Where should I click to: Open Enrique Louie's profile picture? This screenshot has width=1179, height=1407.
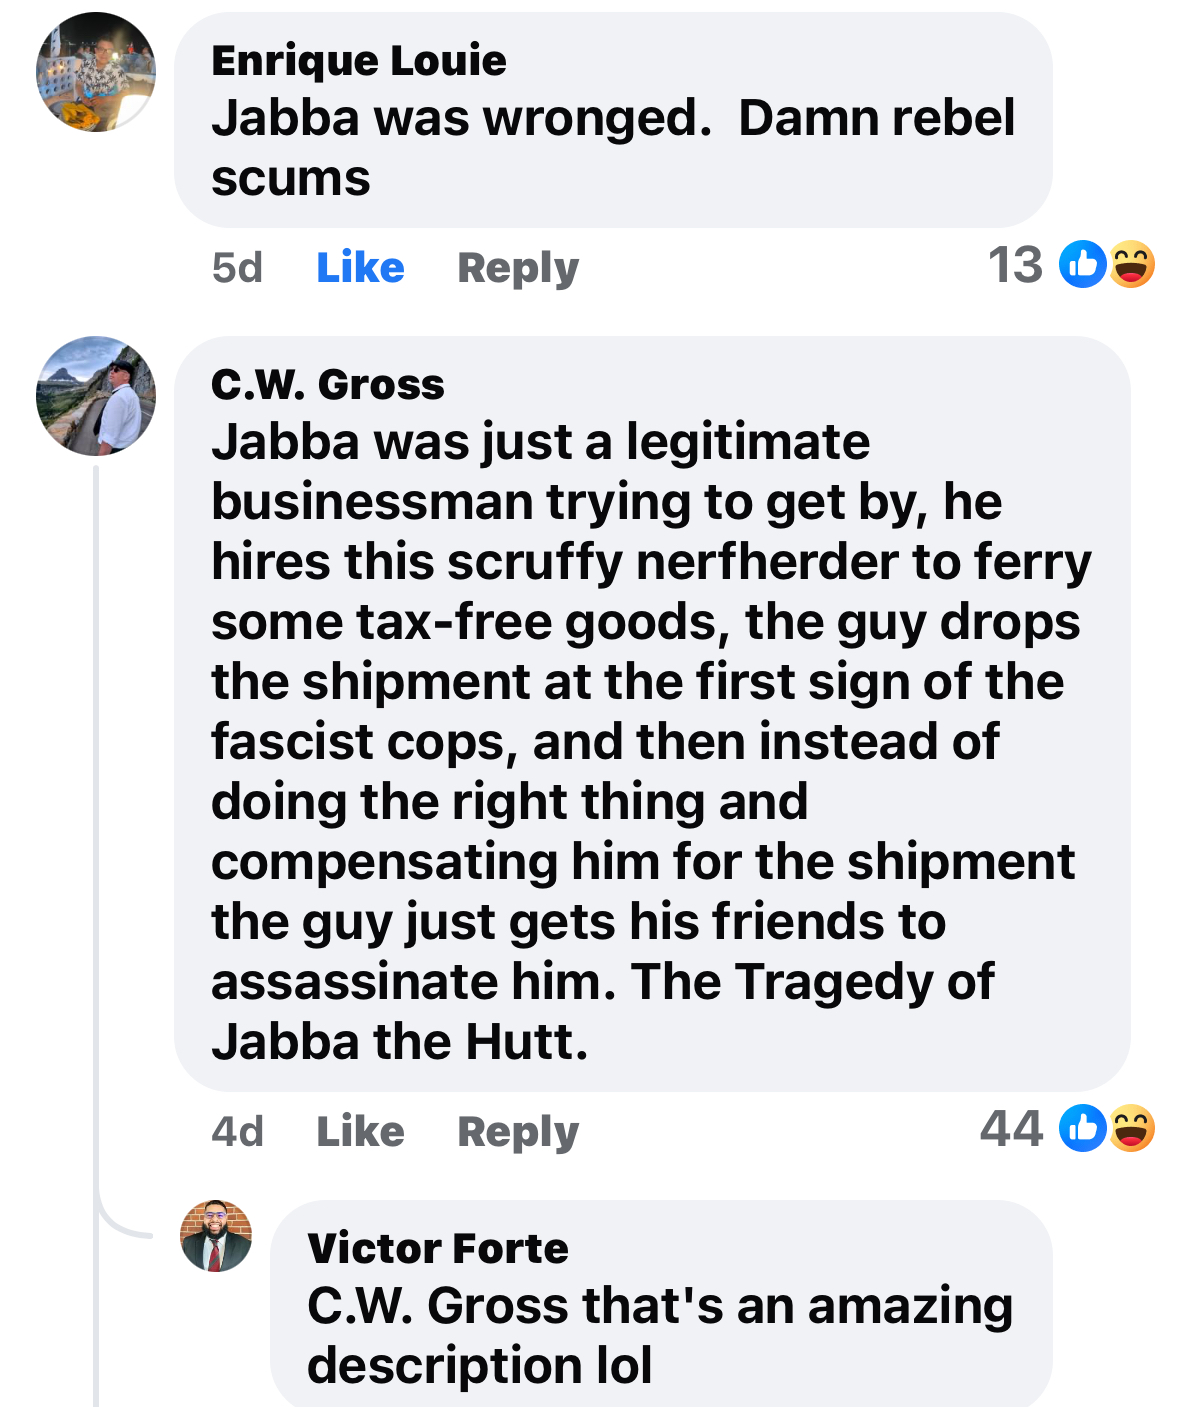[x=96, y=72]
